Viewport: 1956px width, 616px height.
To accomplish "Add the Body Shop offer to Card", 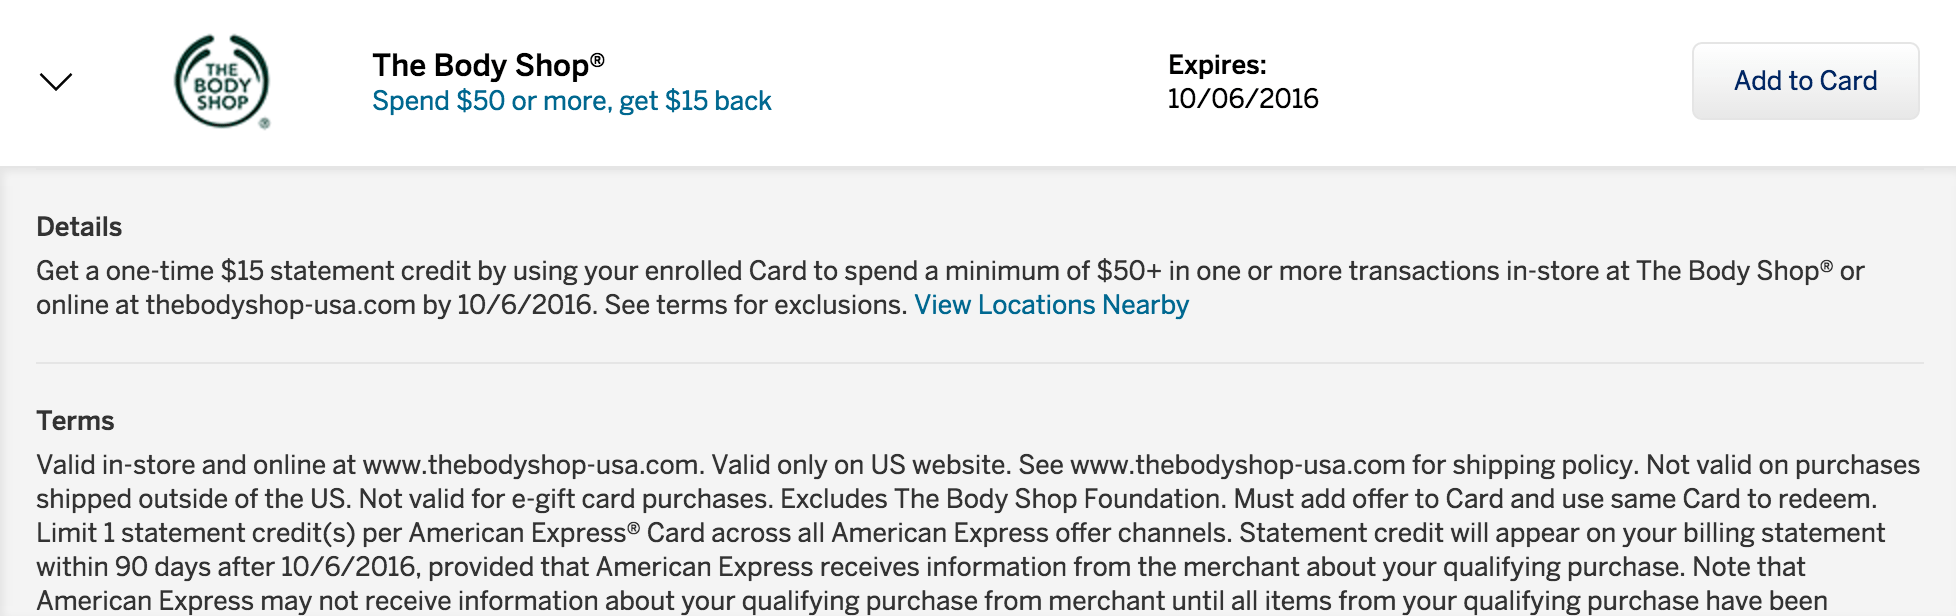I will point(1805,81).
